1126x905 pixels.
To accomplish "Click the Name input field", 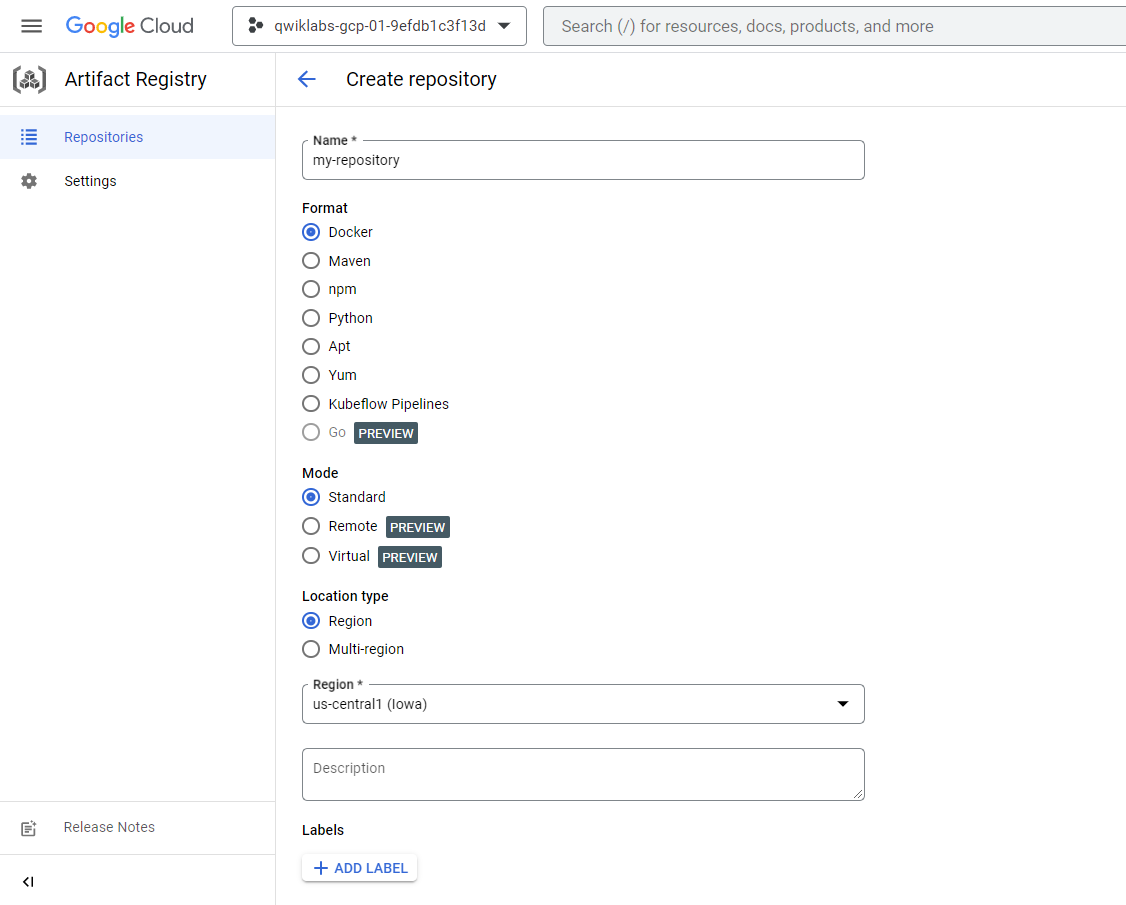I will point(583,160).
